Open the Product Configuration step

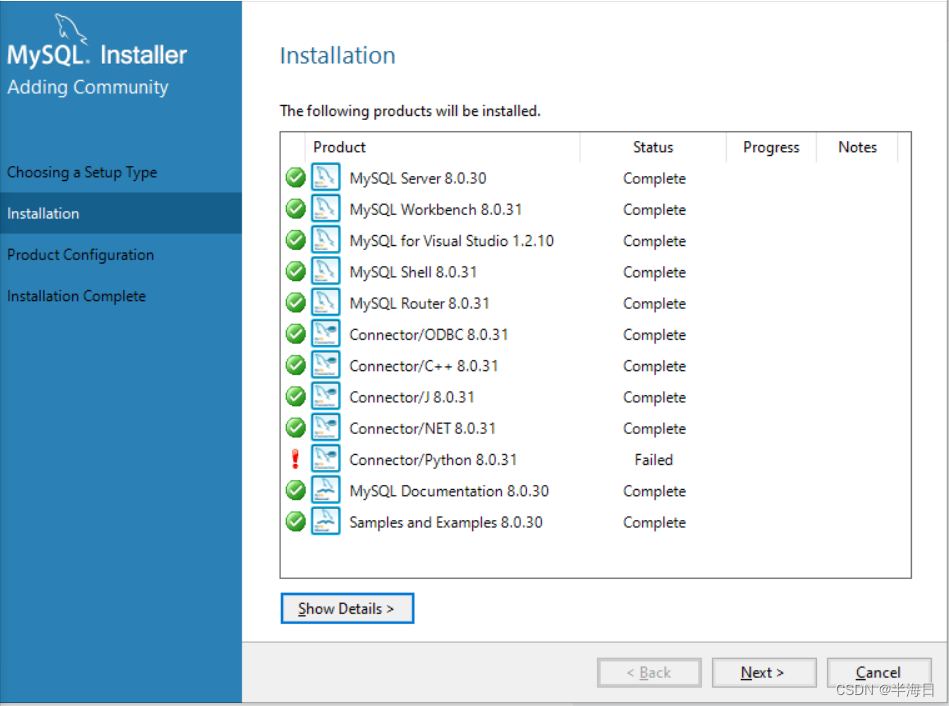click(80, 255)
